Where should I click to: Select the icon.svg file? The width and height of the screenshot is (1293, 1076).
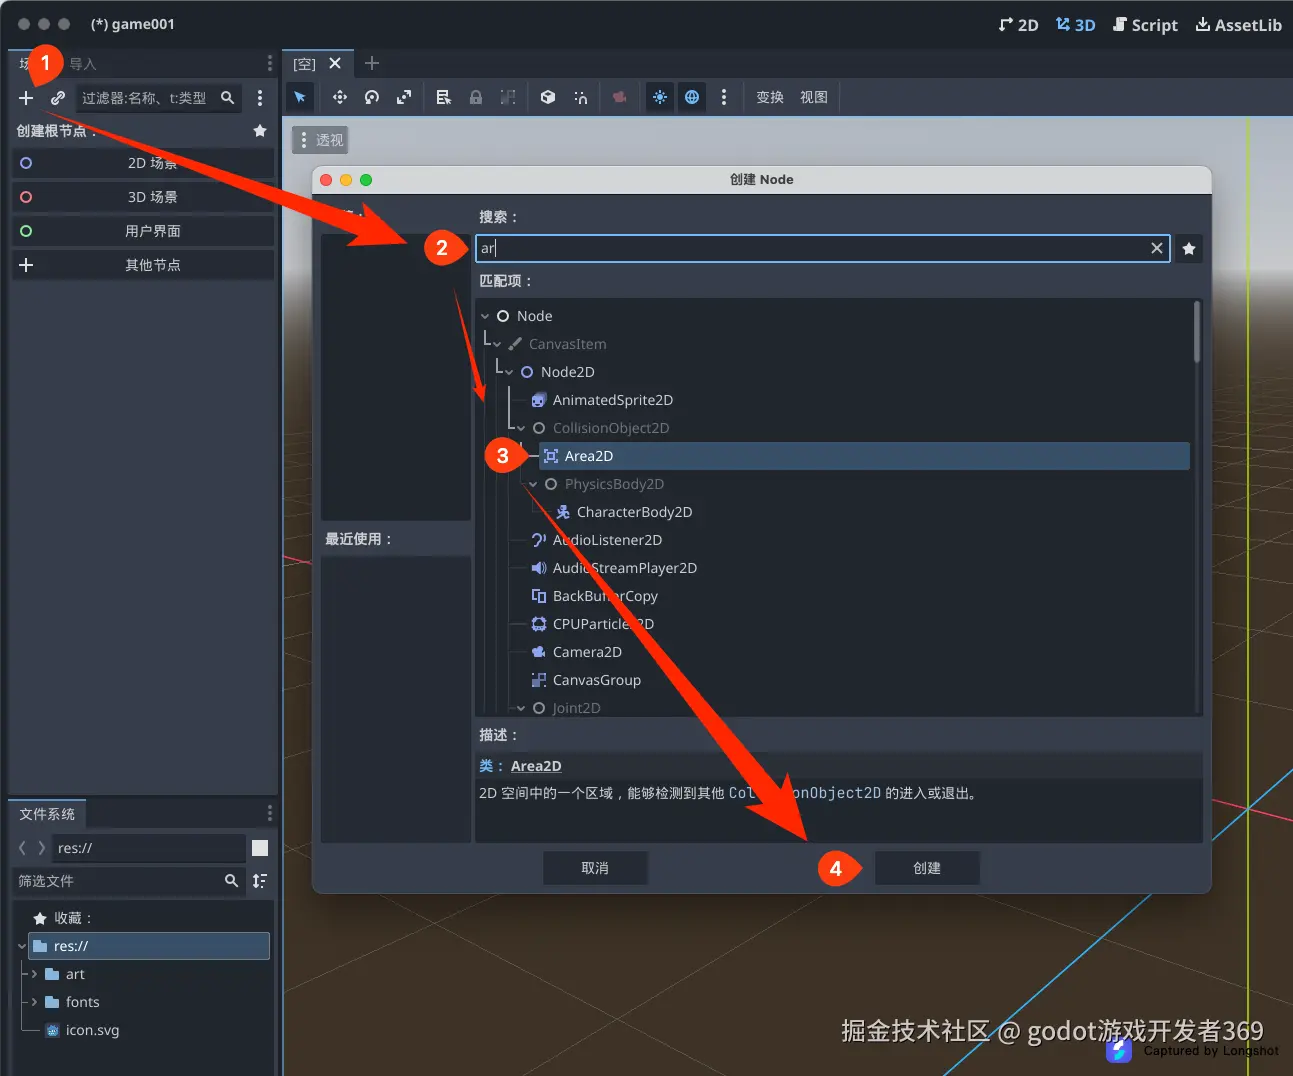click(92, 1030)
